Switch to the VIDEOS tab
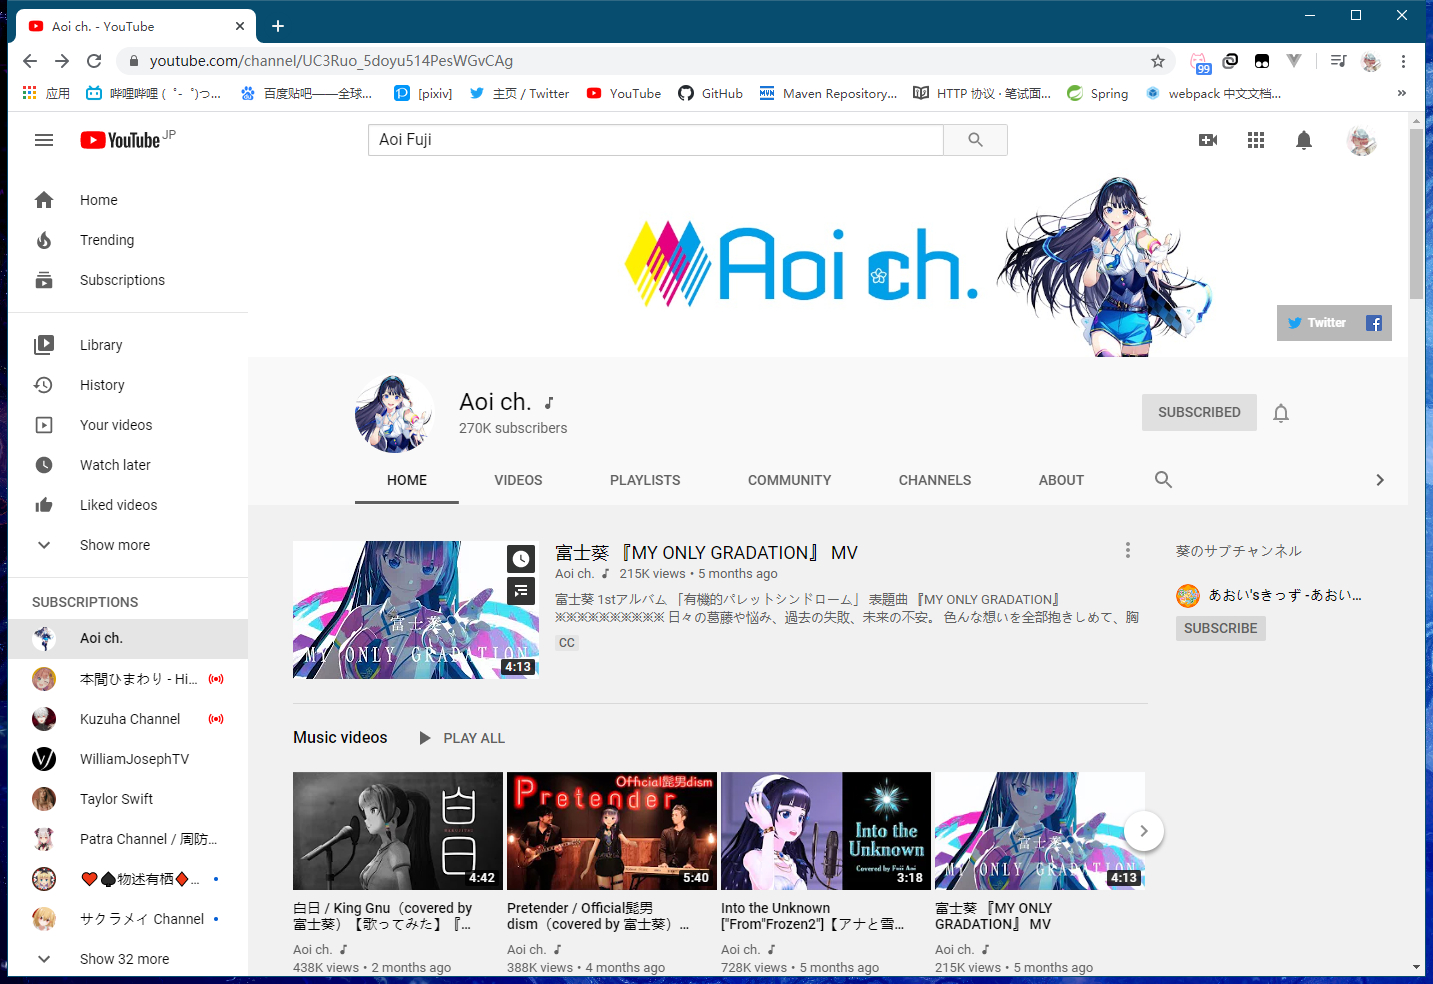 518,480
